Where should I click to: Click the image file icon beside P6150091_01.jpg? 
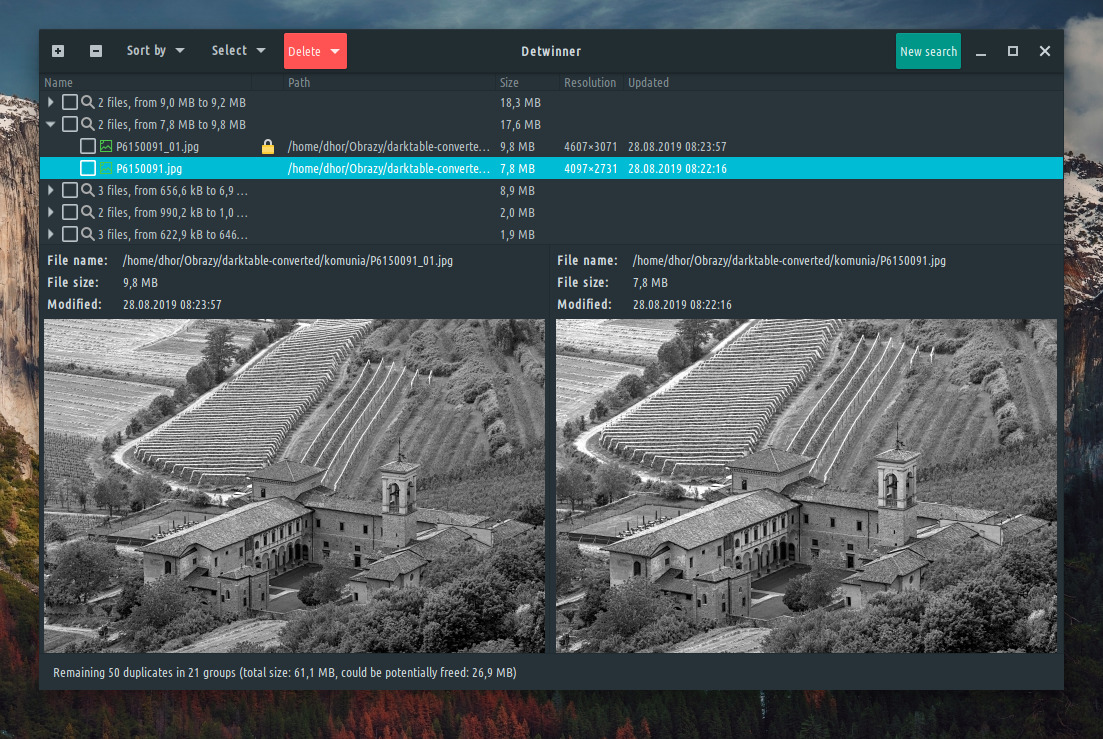click(106, 146)
